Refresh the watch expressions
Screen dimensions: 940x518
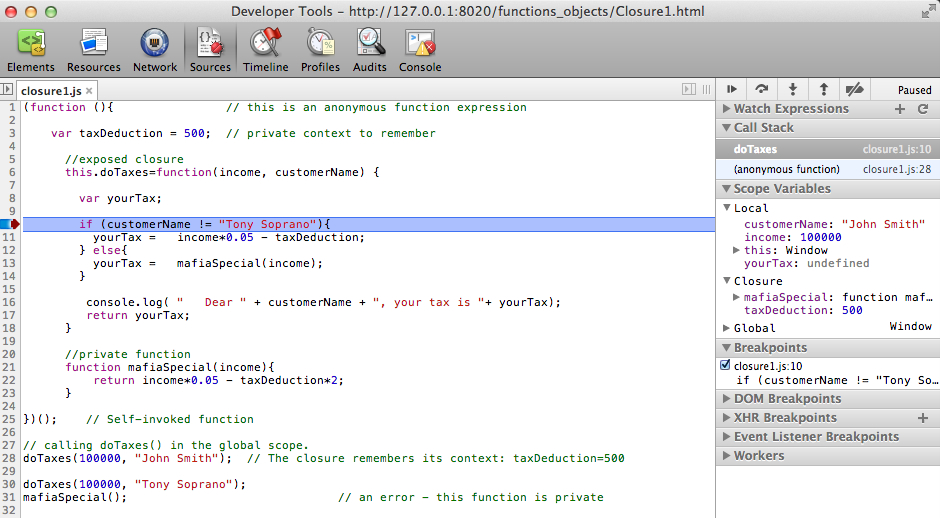pos(923,109)
